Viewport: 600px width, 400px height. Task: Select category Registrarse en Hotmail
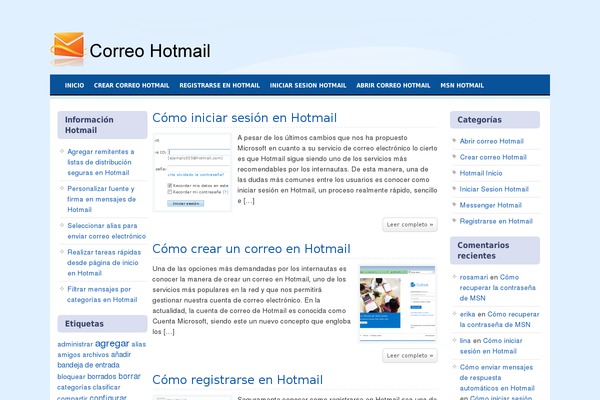[x=496, y=221]
